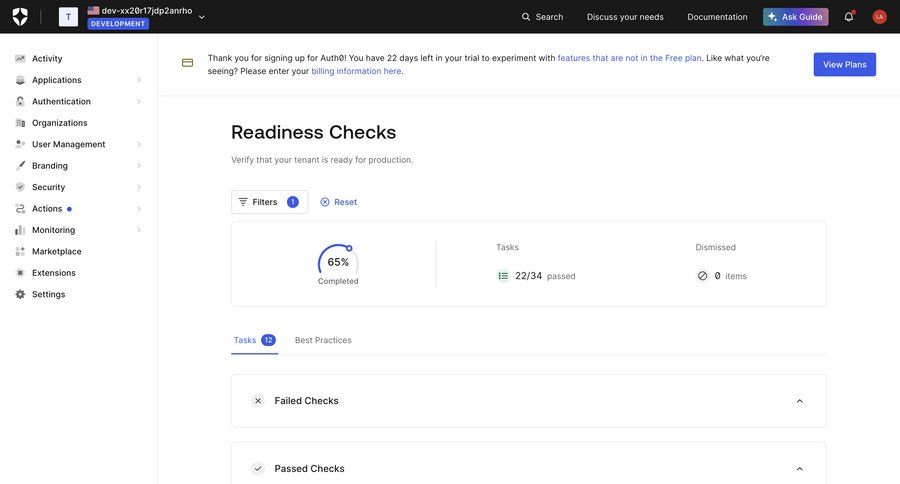Click the '22/34 passed' text
The width and height of the screenshot is (900, 484).
coord(545,276)
